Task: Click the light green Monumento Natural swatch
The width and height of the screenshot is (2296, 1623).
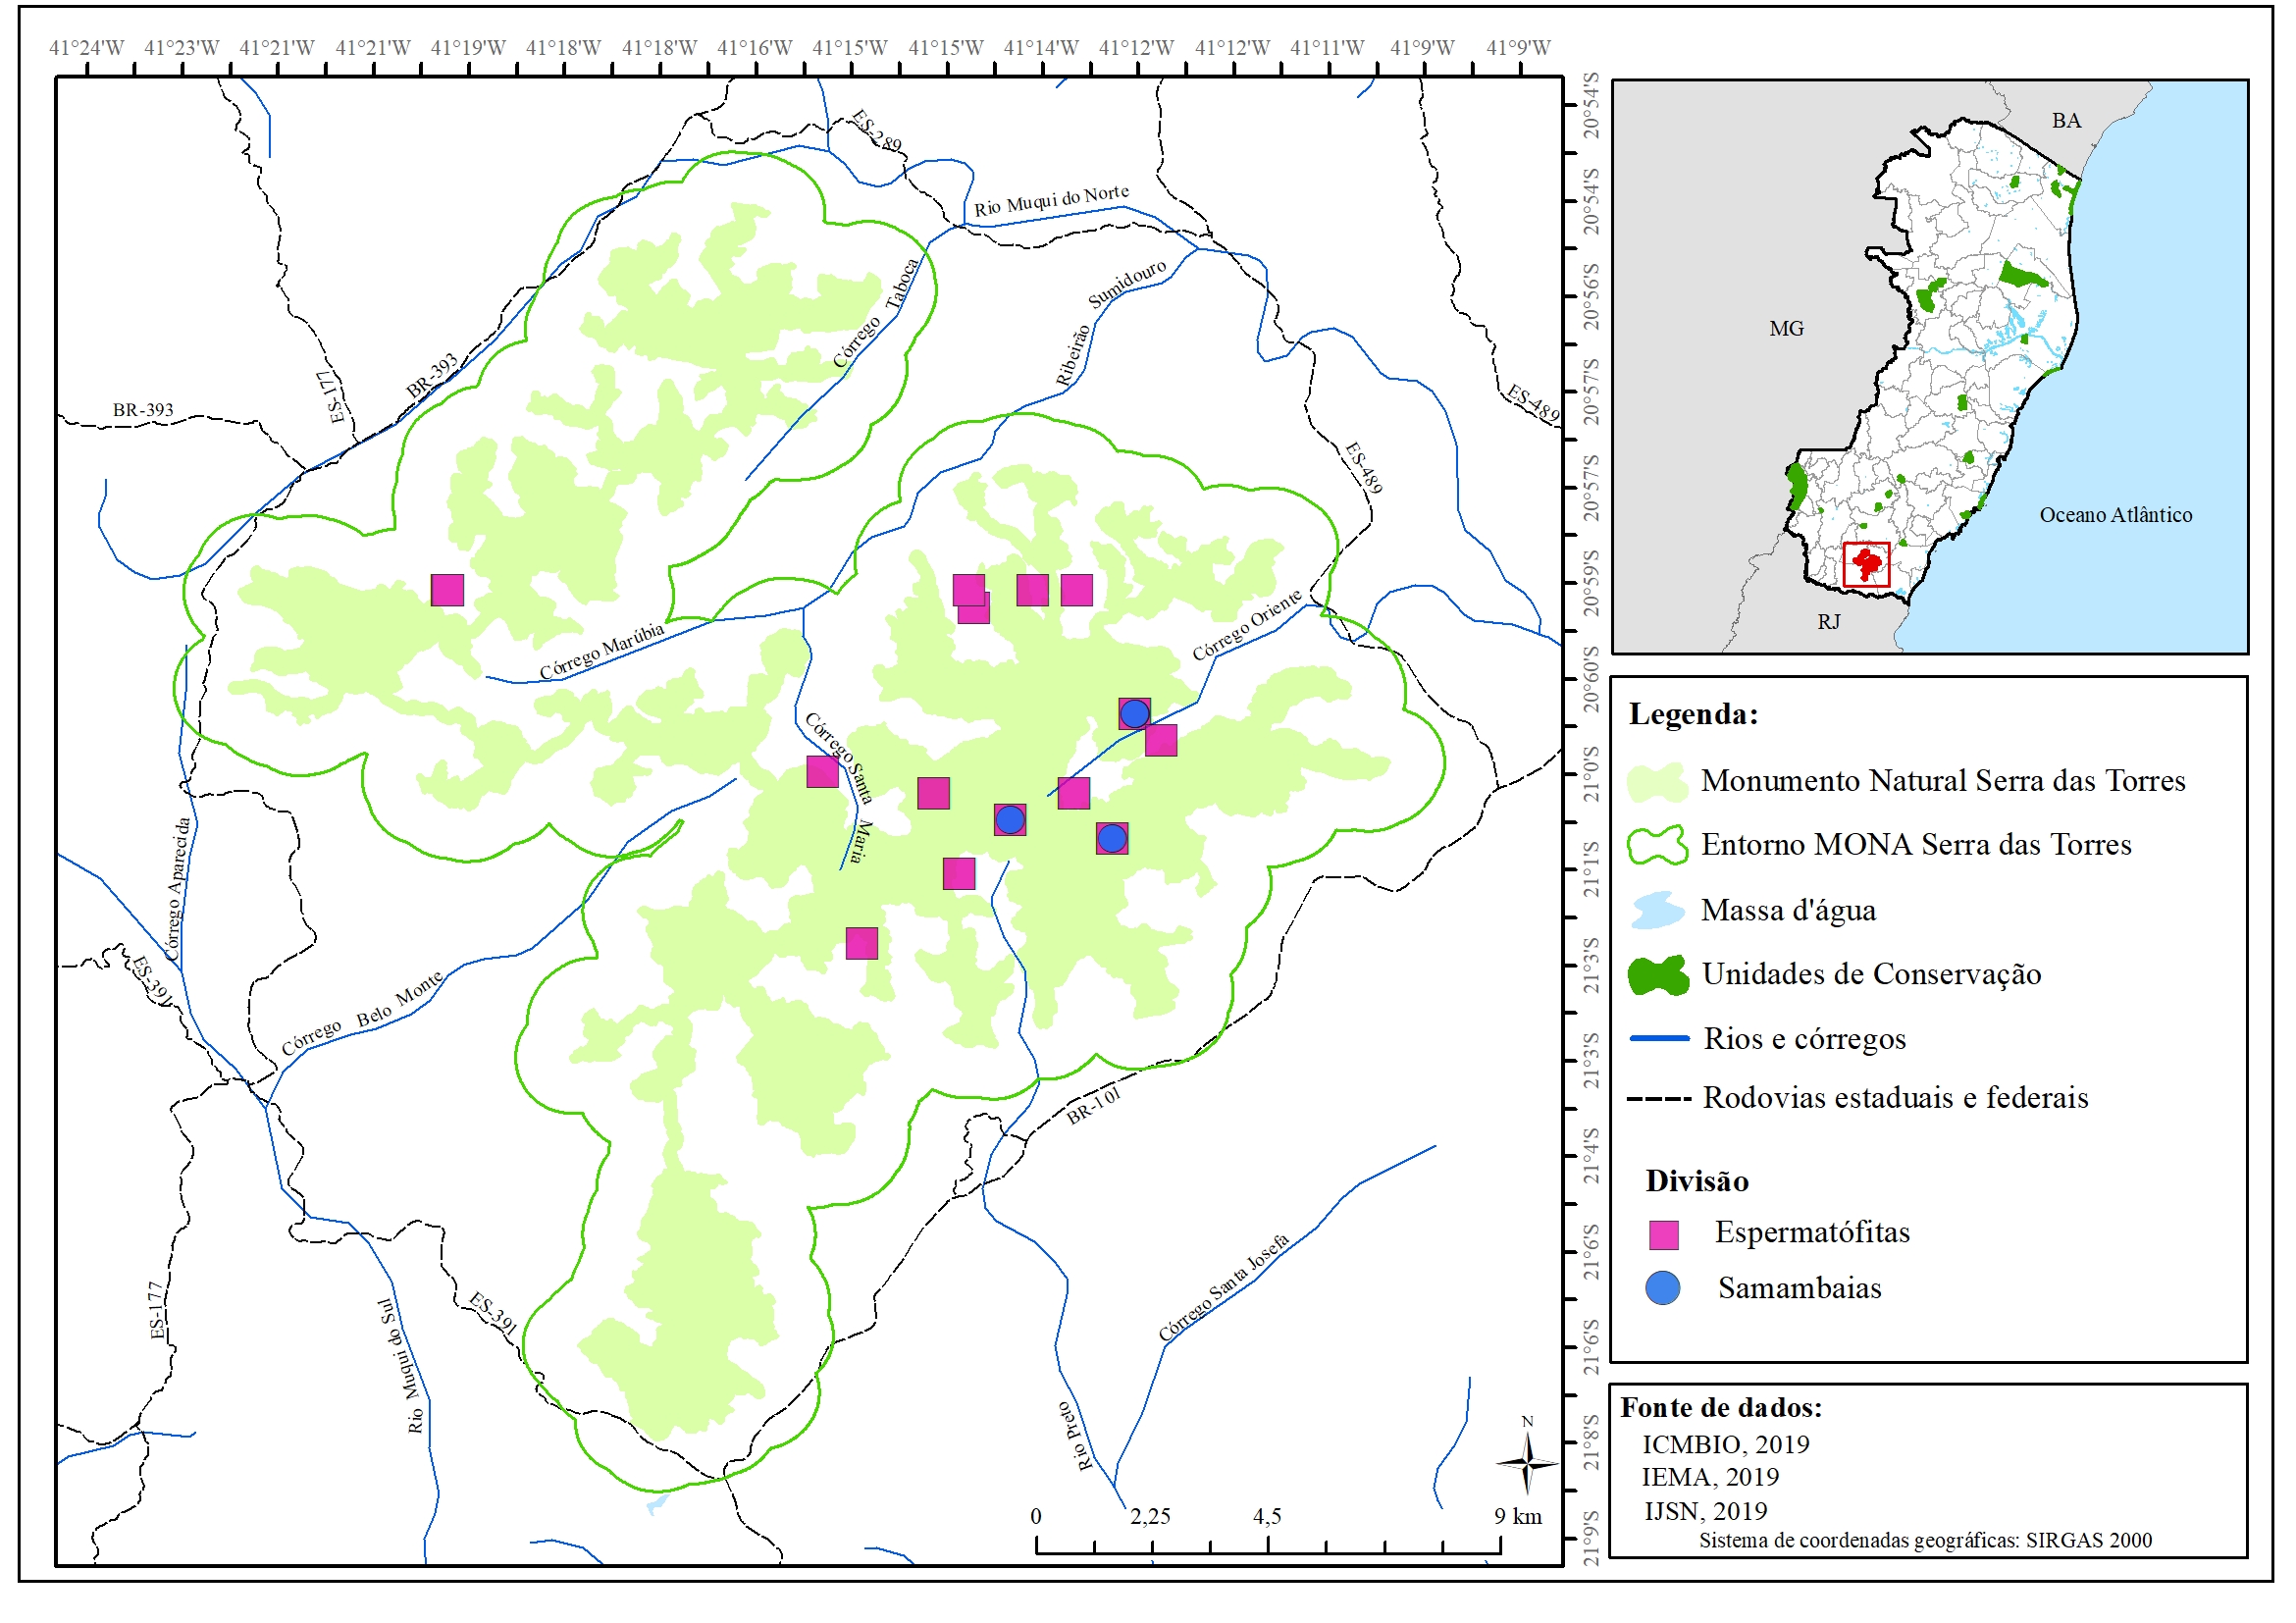Action: 1657,782
